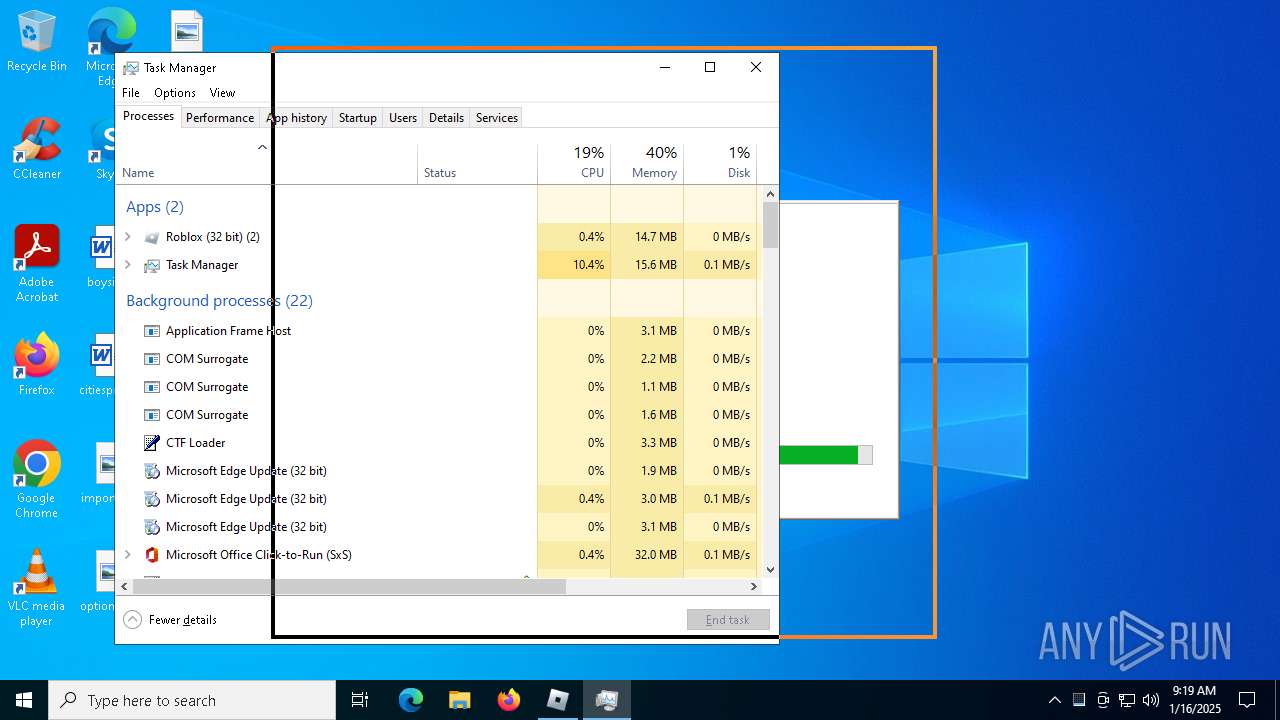1280x720 pixels.
Task: Click the green progress bar behind Task Manager
Action: [819, 455]
